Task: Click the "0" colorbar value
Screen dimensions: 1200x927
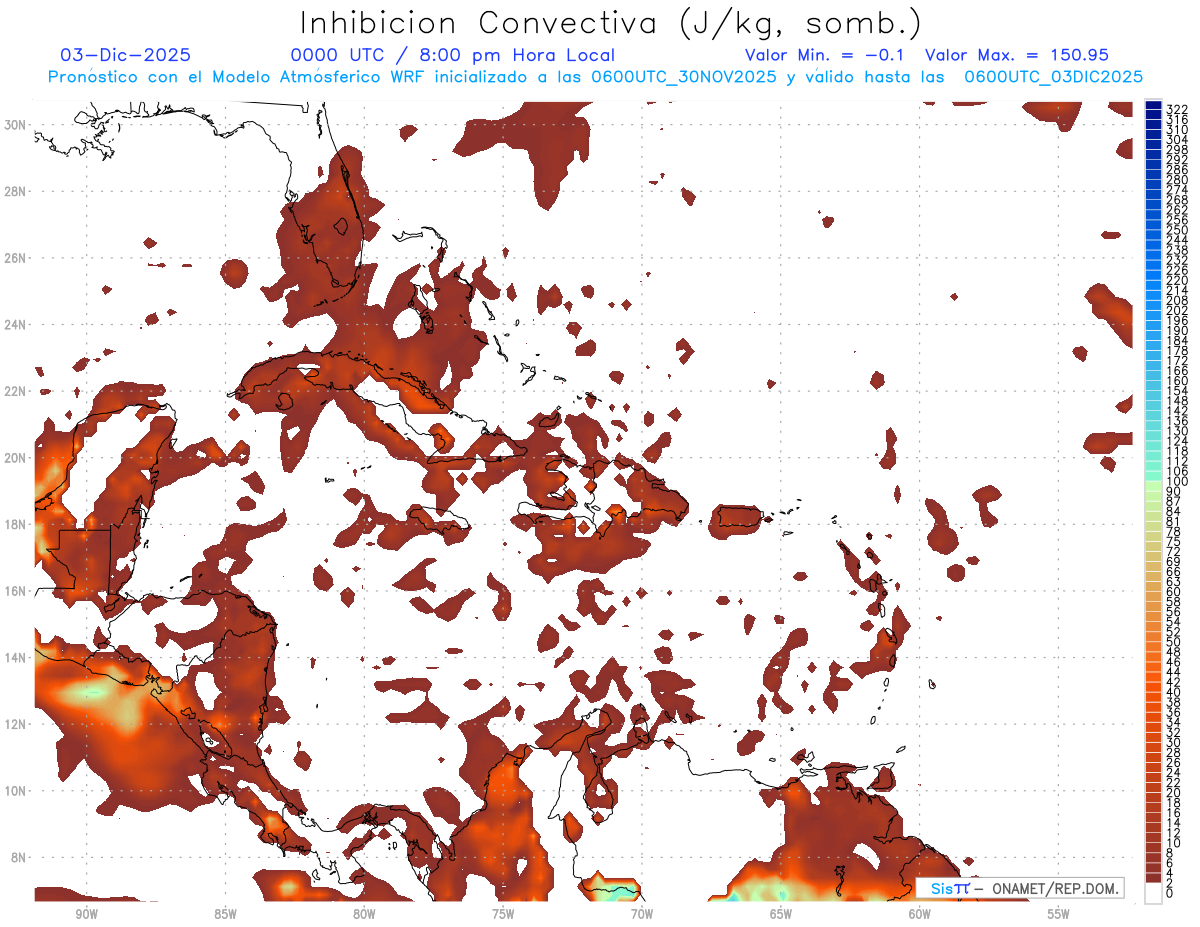Action: 1170,893
